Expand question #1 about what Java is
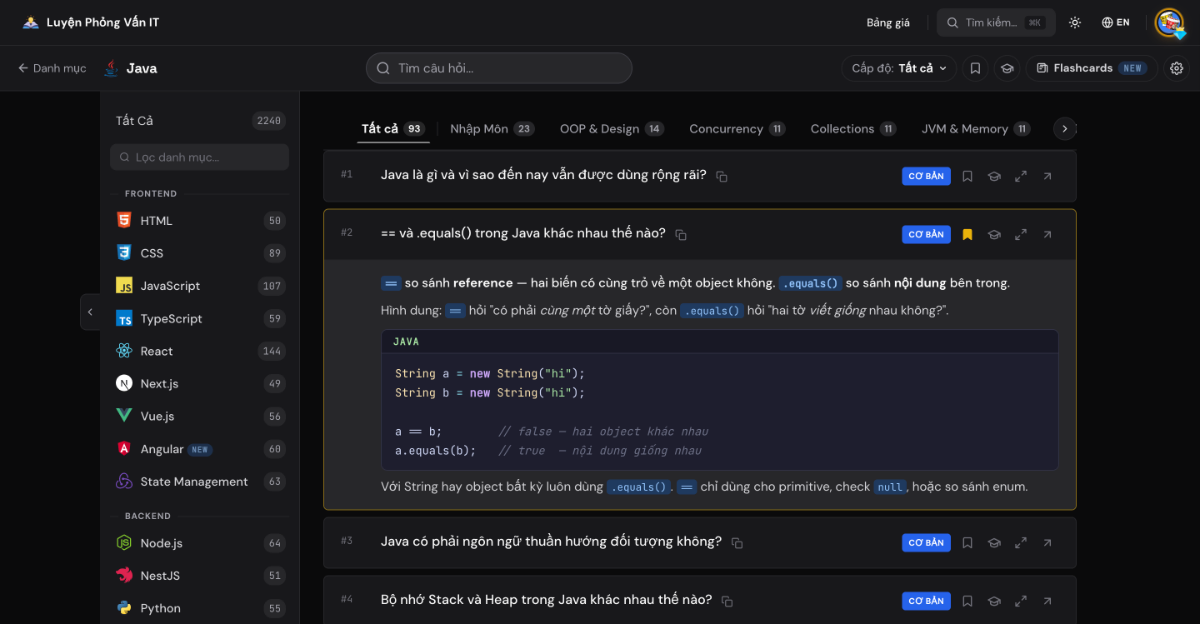The image size is (1200, 624). pyautogui.click(x=543, y=175)
